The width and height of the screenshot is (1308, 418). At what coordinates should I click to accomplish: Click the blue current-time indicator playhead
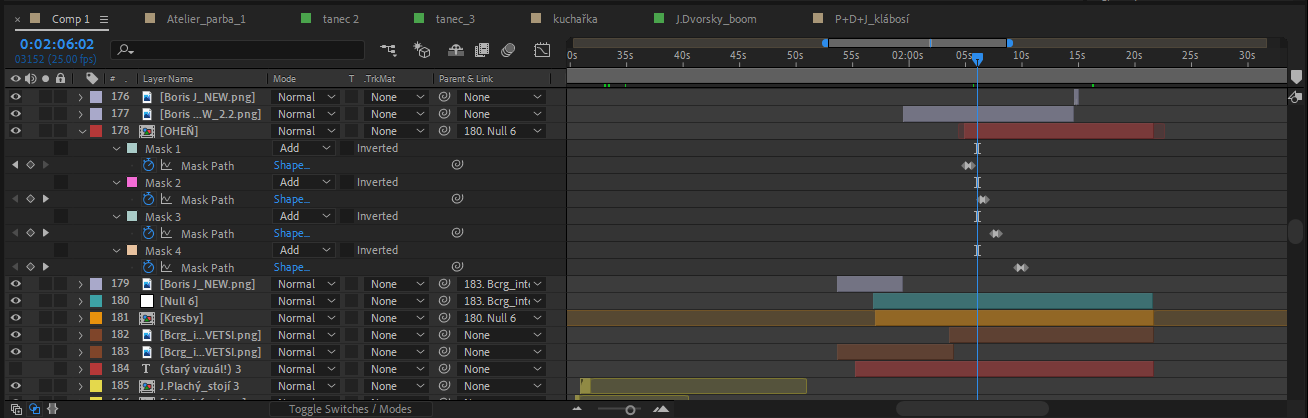(x=977, y=61)
